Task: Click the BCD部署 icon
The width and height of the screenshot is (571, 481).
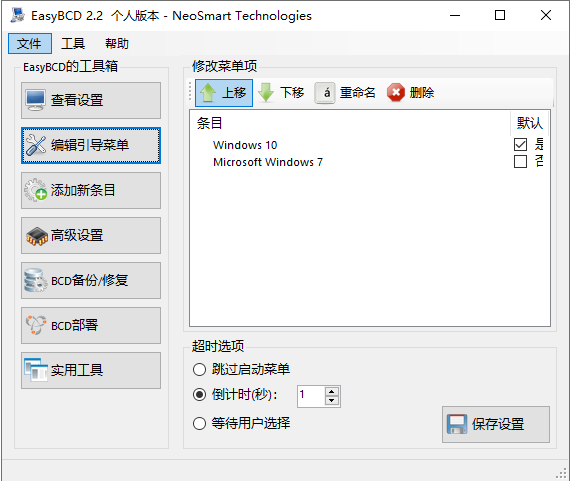Action: click(x=36, y=325)
